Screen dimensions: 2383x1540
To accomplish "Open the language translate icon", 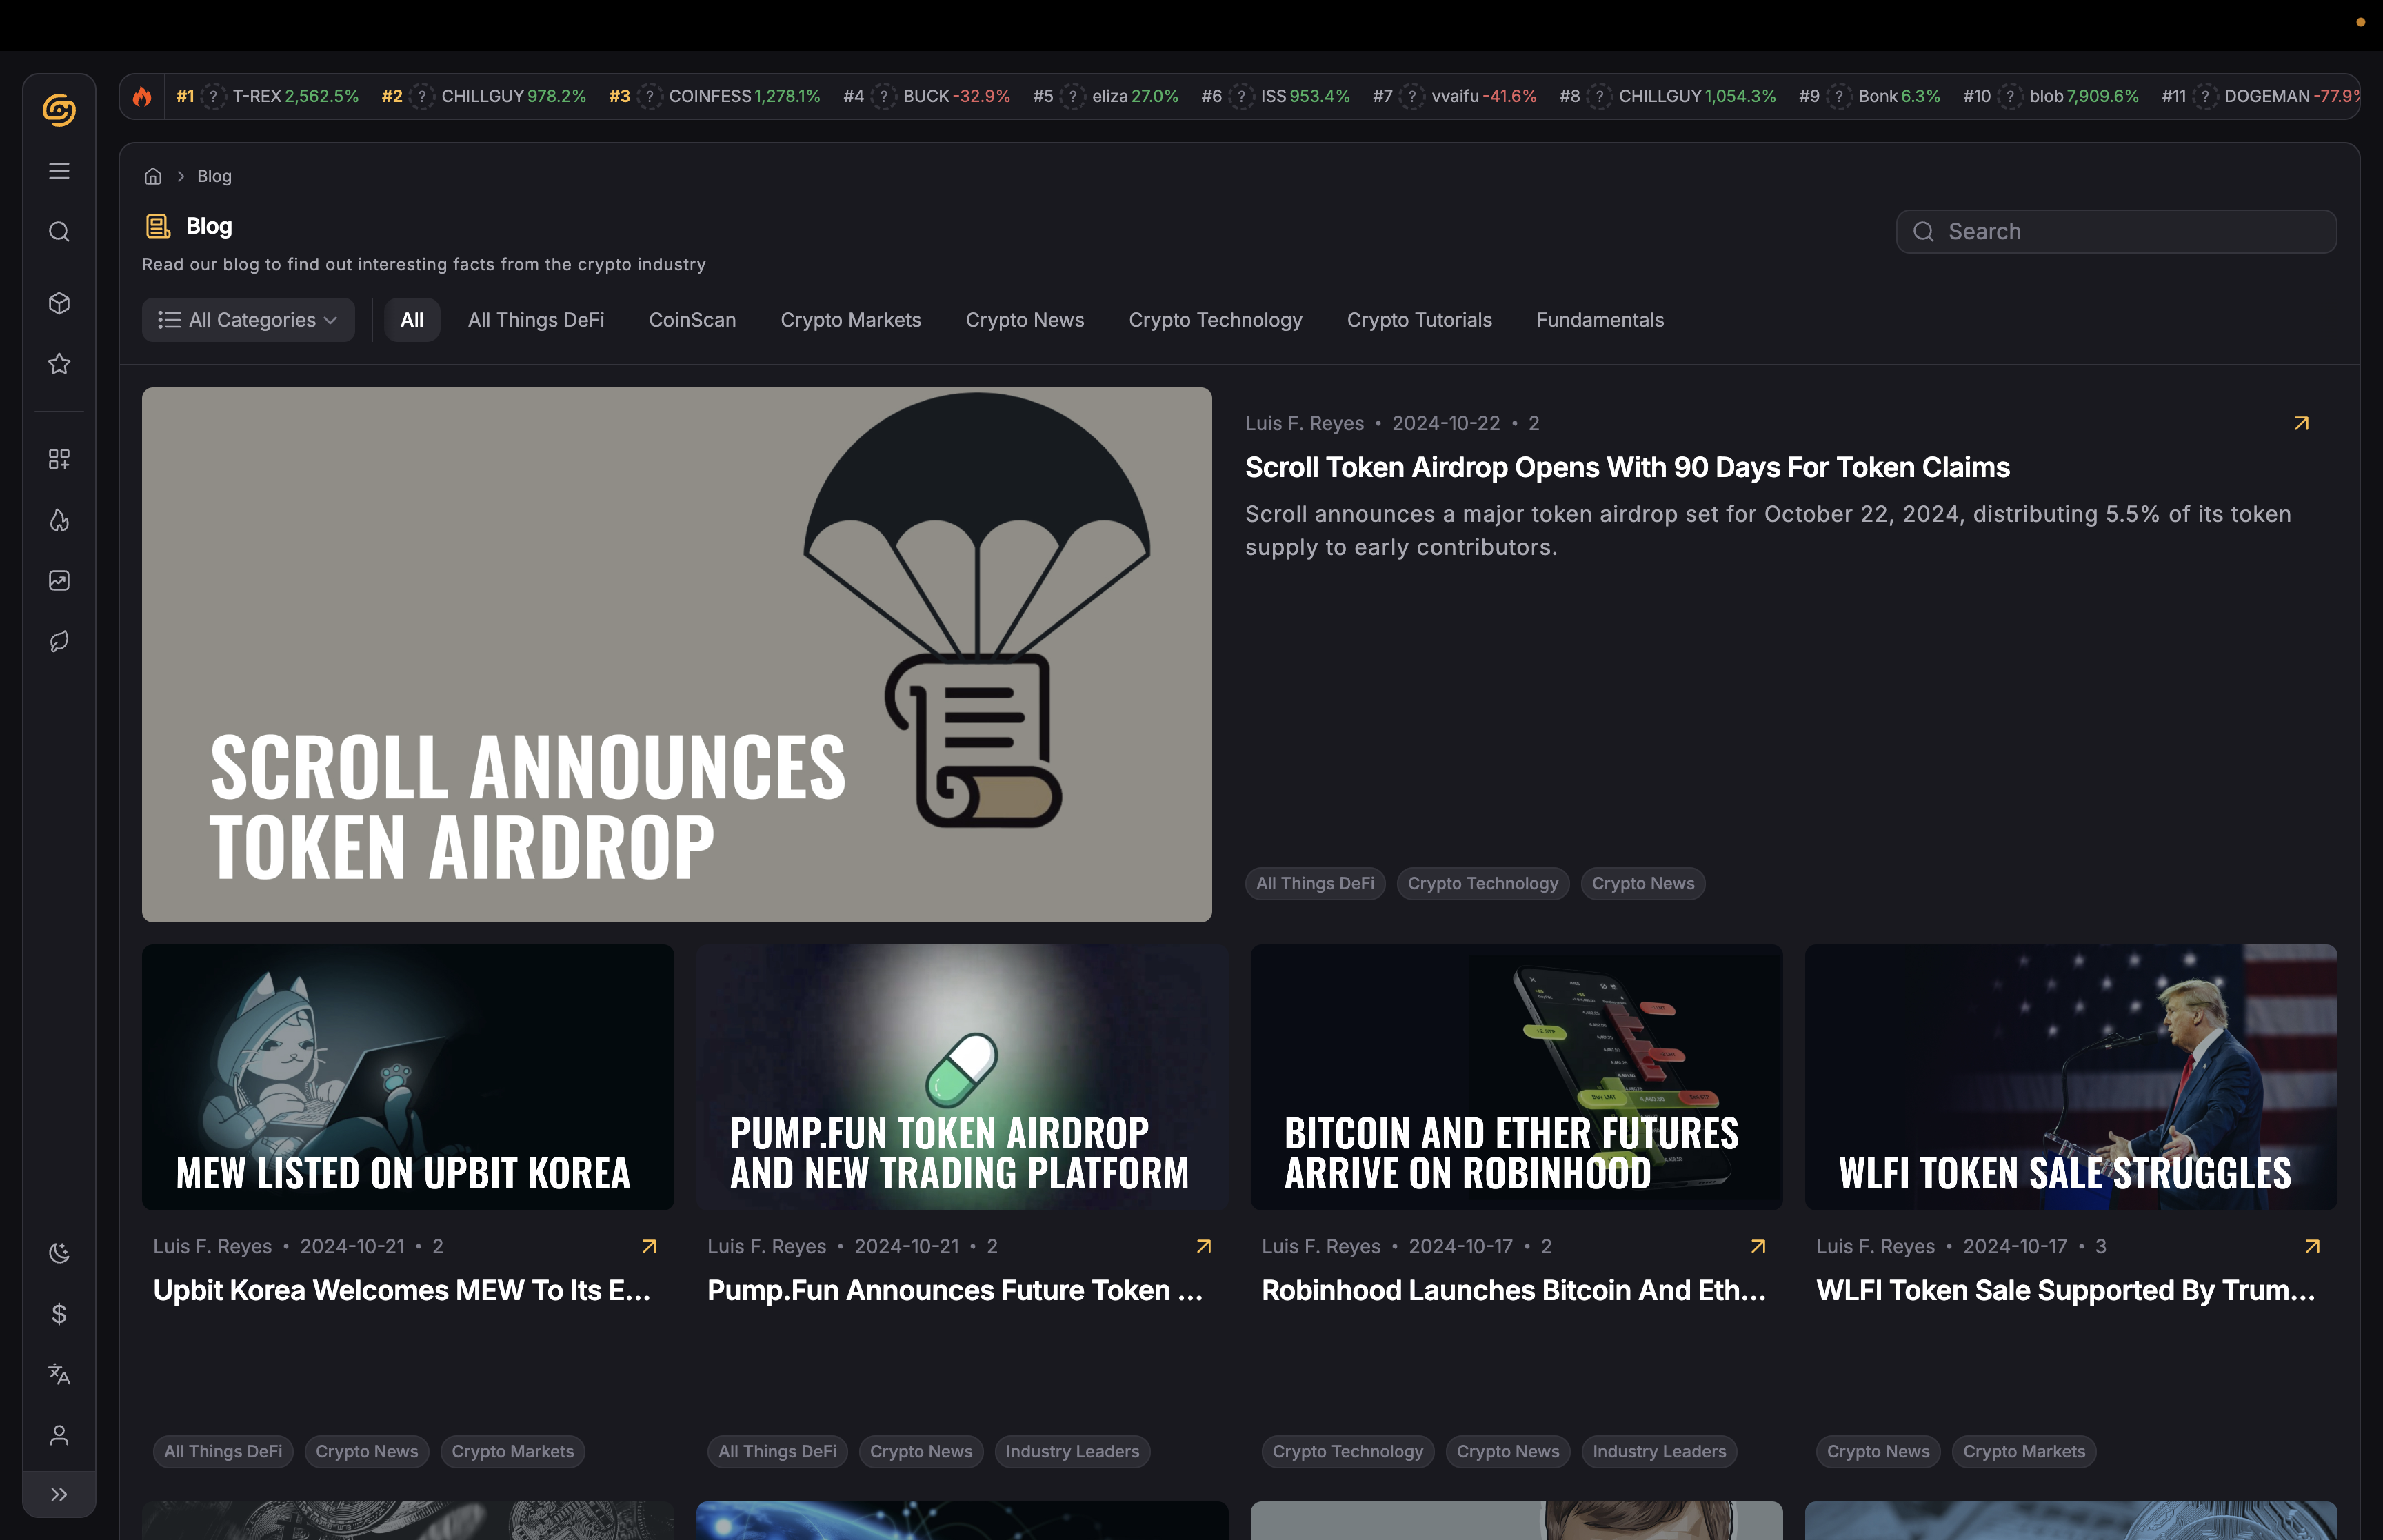I will coord(59,1374).
